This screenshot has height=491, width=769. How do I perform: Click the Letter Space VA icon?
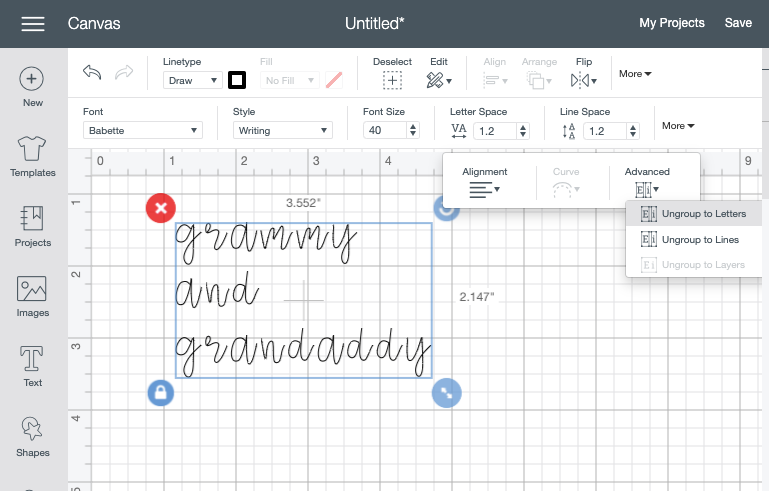[459, 131]
